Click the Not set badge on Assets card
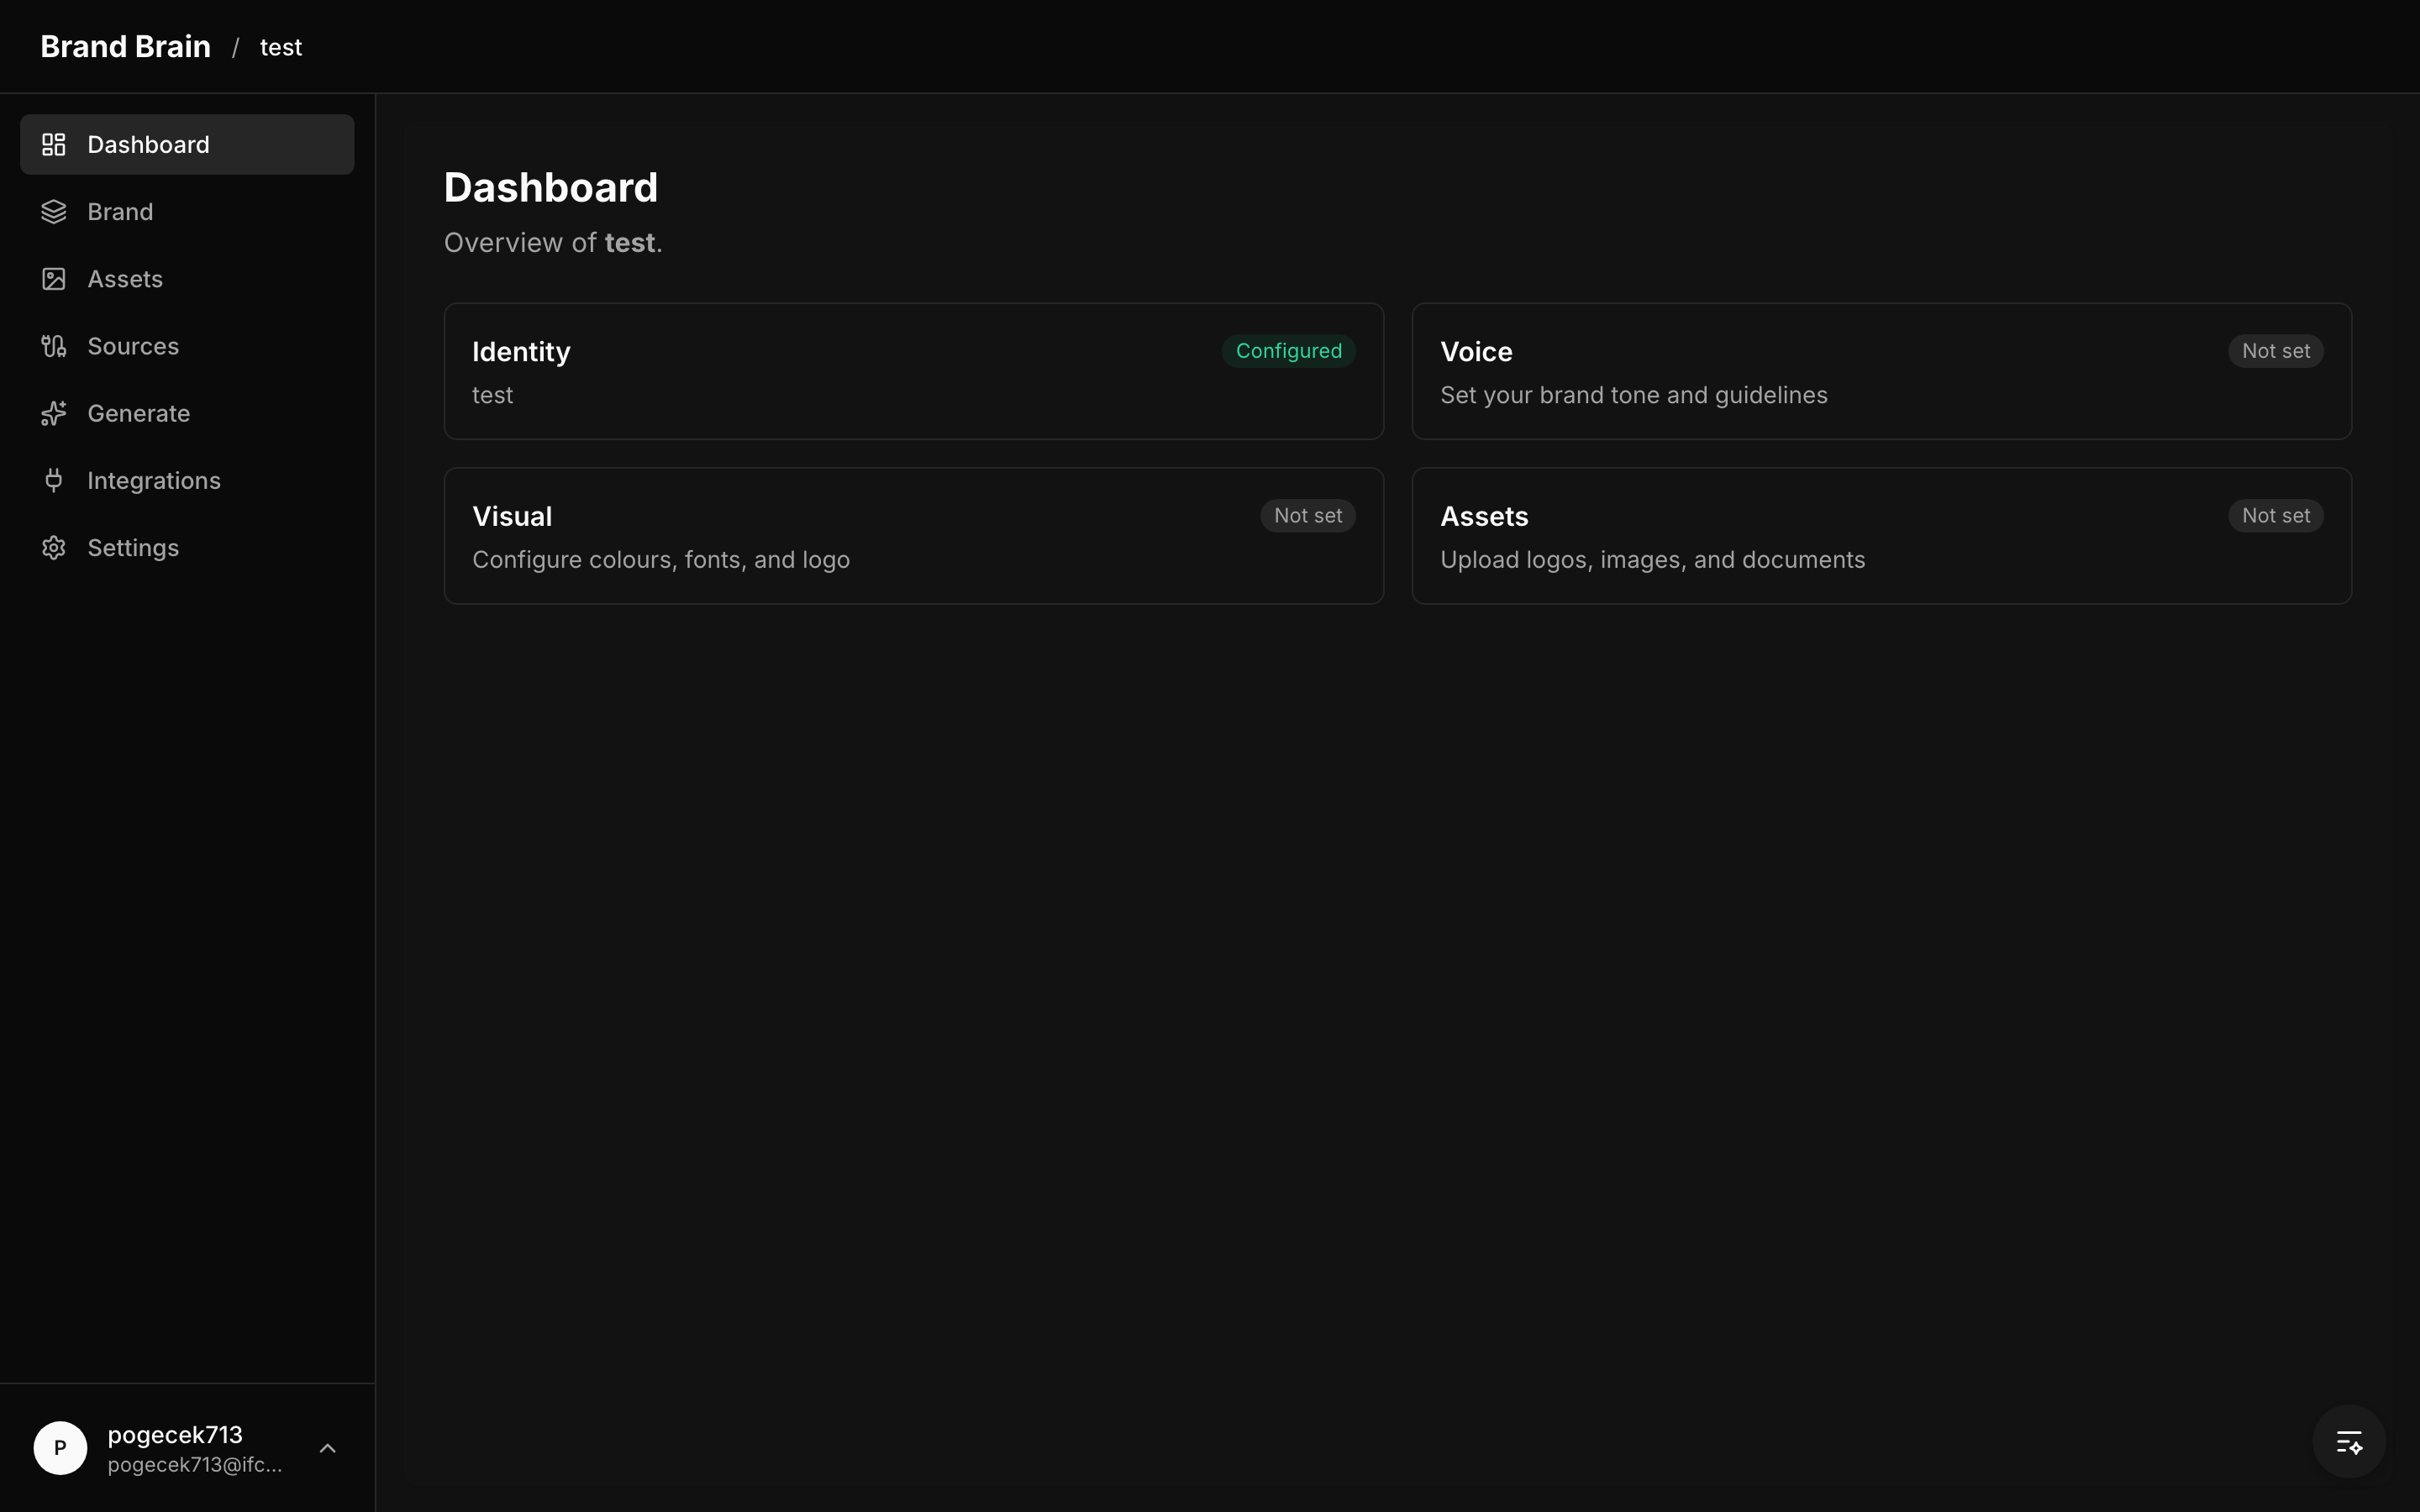Screen dimensions: 2420x1512 (x=2275, y=516)
